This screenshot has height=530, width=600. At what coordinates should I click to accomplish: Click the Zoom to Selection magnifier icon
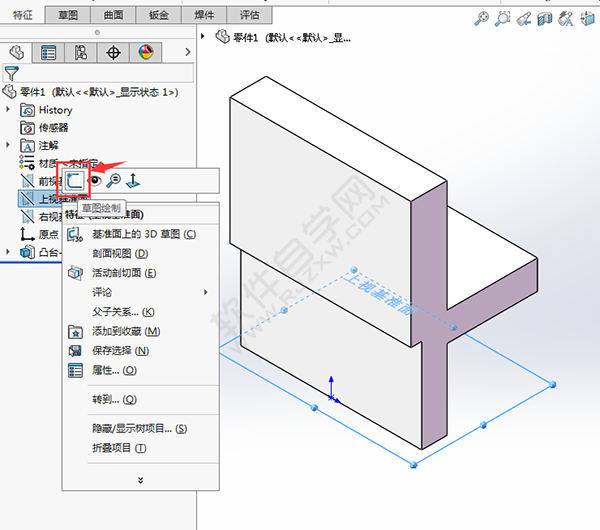(x=114, y=180)
